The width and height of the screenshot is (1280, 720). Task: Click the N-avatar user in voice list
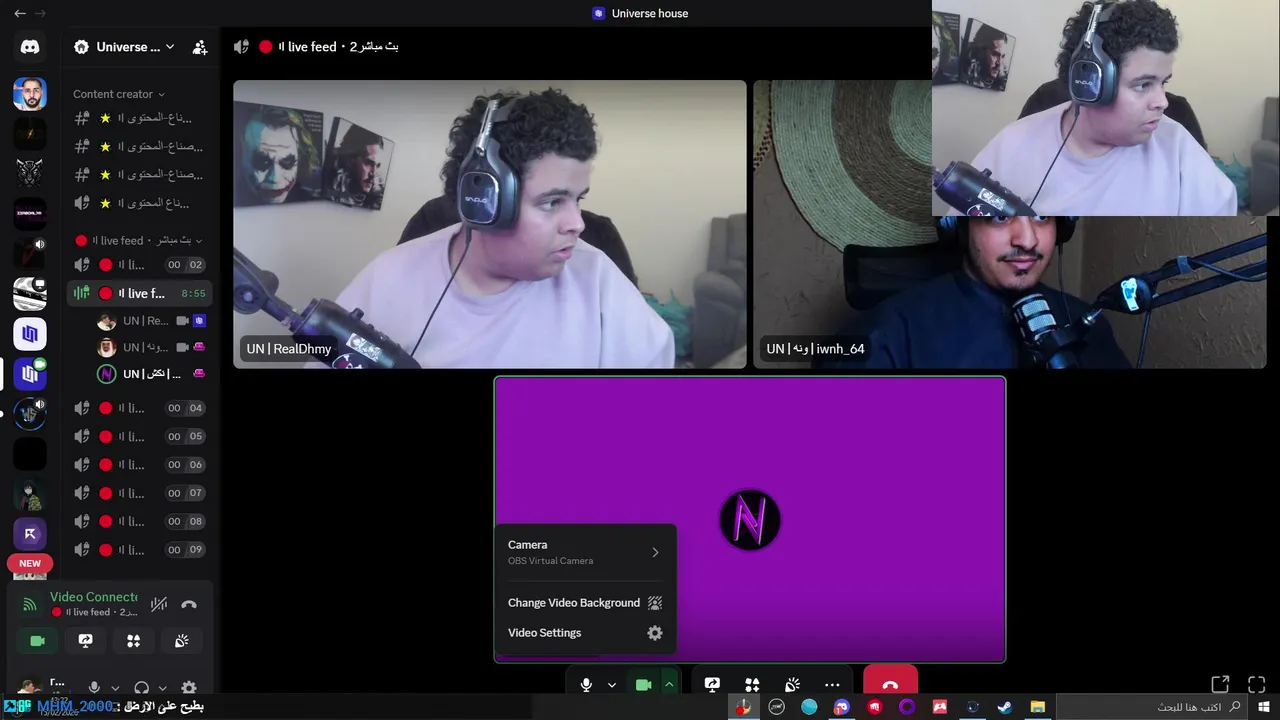coord(151,374)
